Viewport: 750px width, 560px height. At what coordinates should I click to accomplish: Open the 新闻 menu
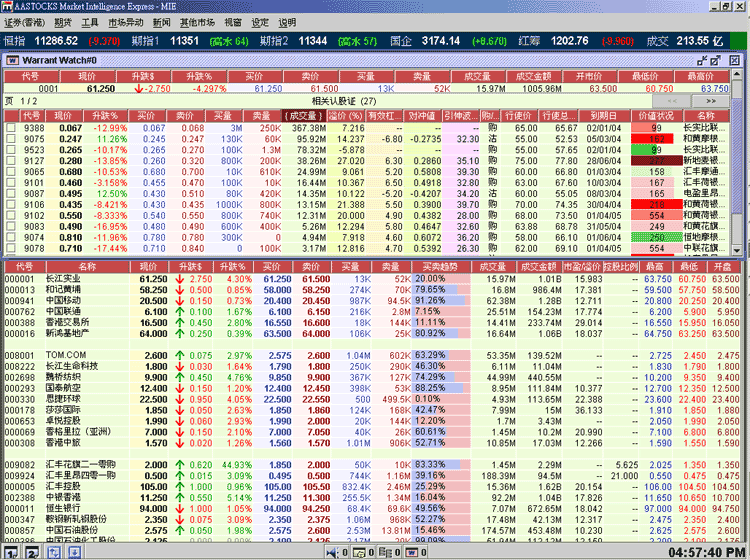pyautogui.click(x=162, y=22)
